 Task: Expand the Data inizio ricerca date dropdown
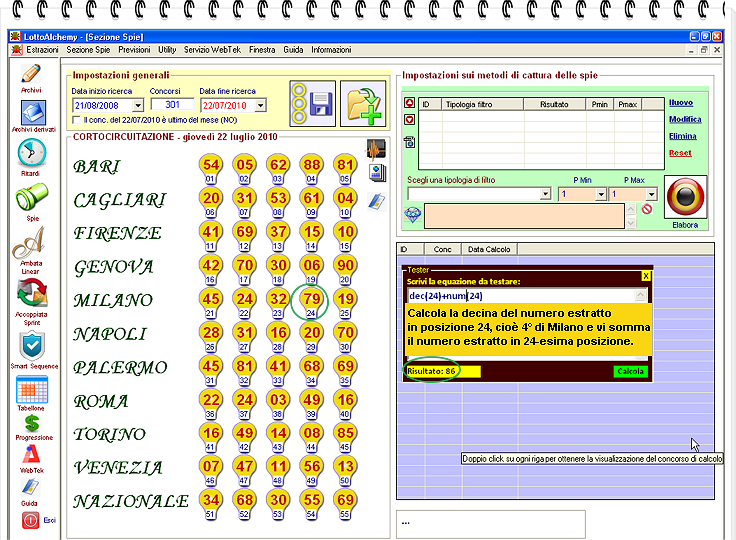tap(138, 105)
